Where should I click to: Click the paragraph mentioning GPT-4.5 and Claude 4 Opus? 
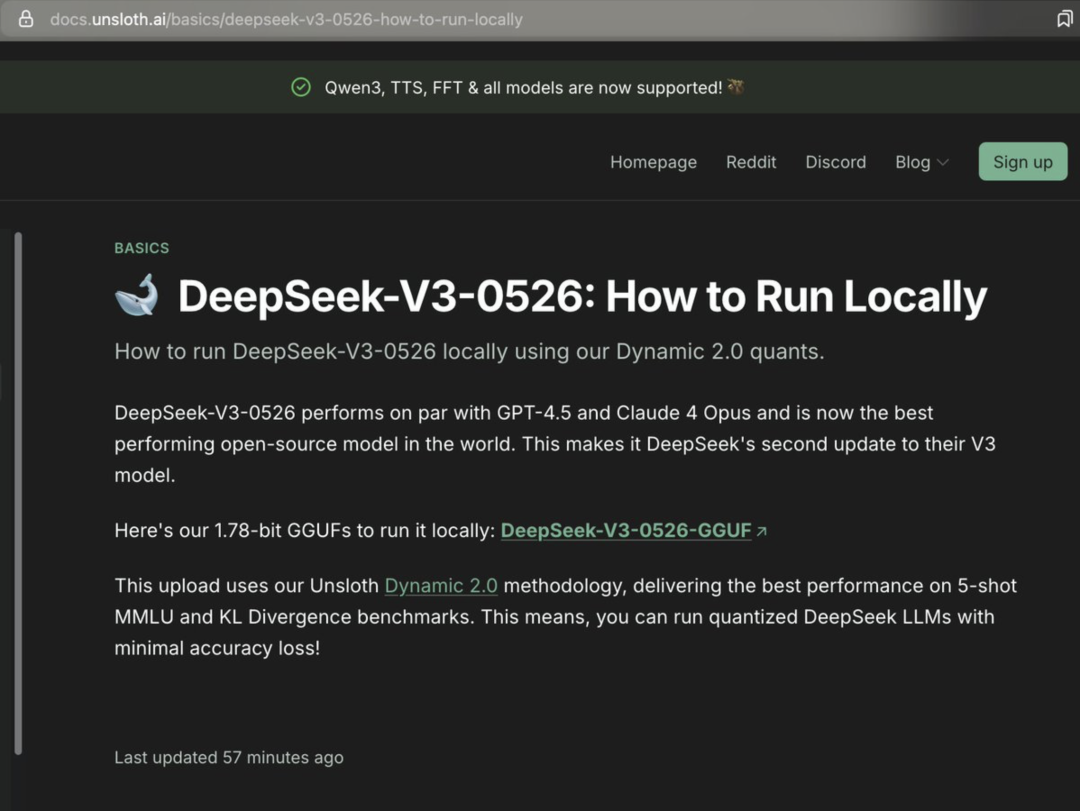tap(555, 444)
